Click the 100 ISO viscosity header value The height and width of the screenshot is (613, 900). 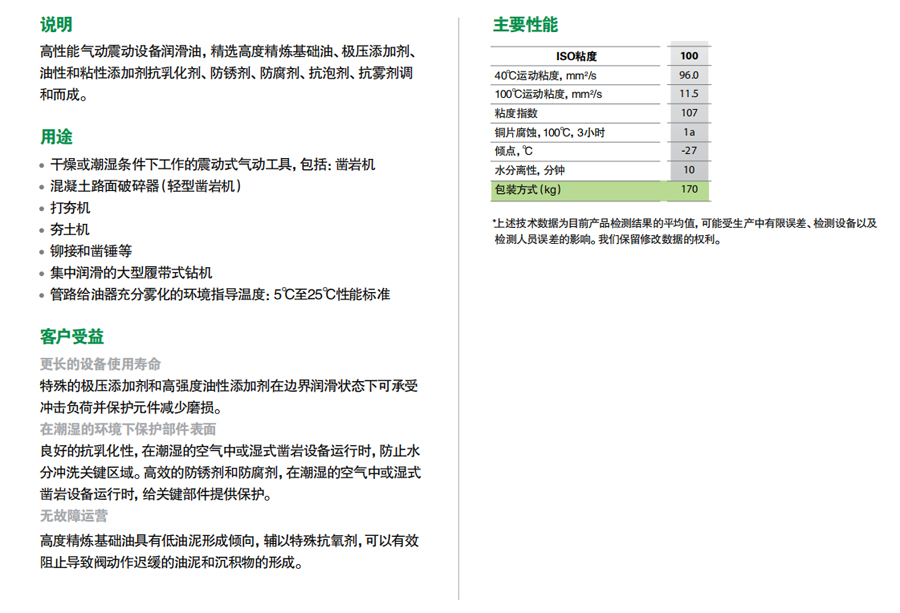coord(689,56)
